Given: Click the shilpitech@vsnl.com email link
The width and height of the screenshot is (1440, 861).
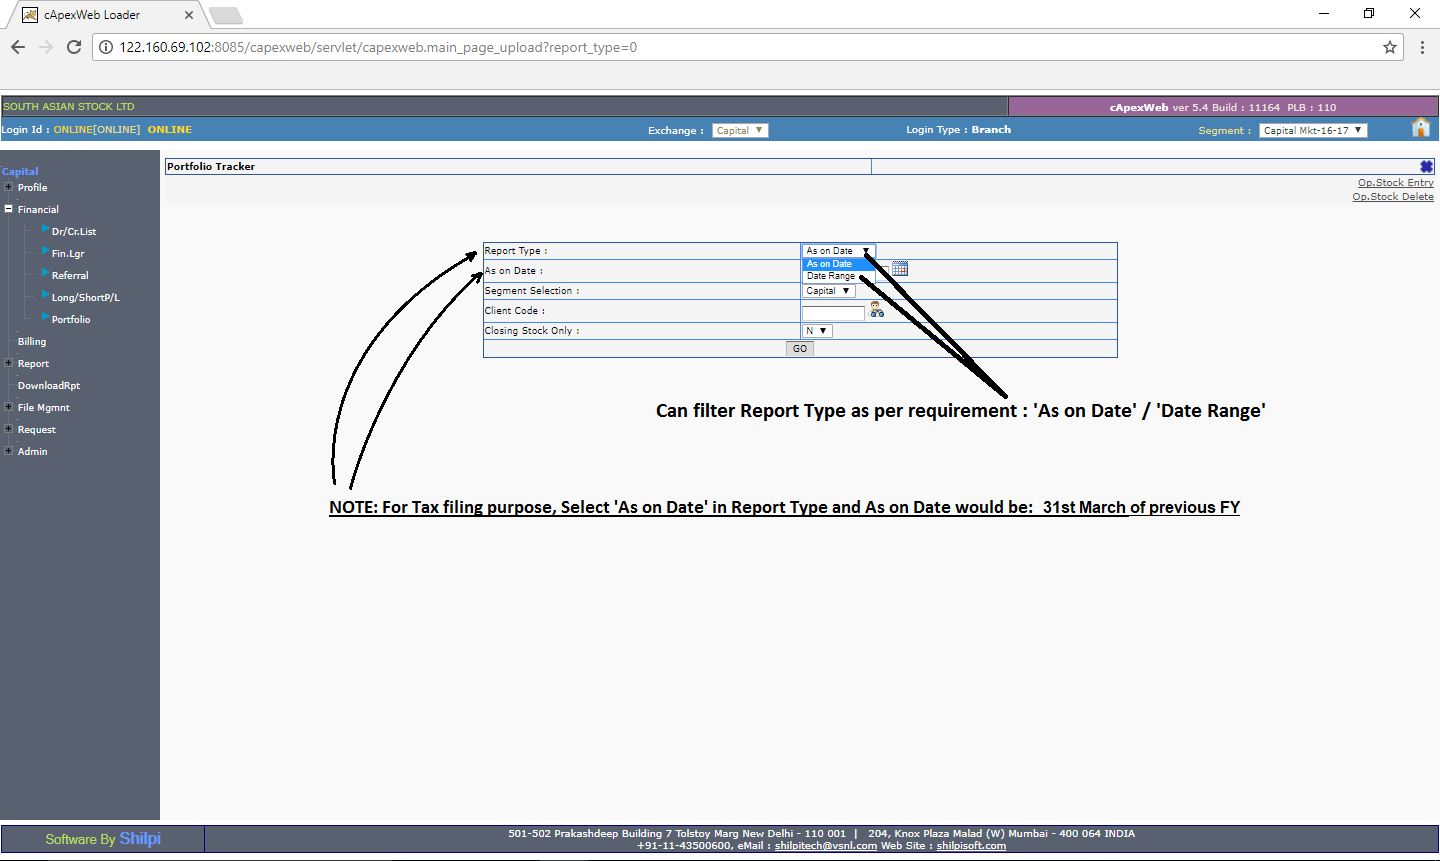Looking at the screenshot, I should pyautogui.click(x=826, y=846).
